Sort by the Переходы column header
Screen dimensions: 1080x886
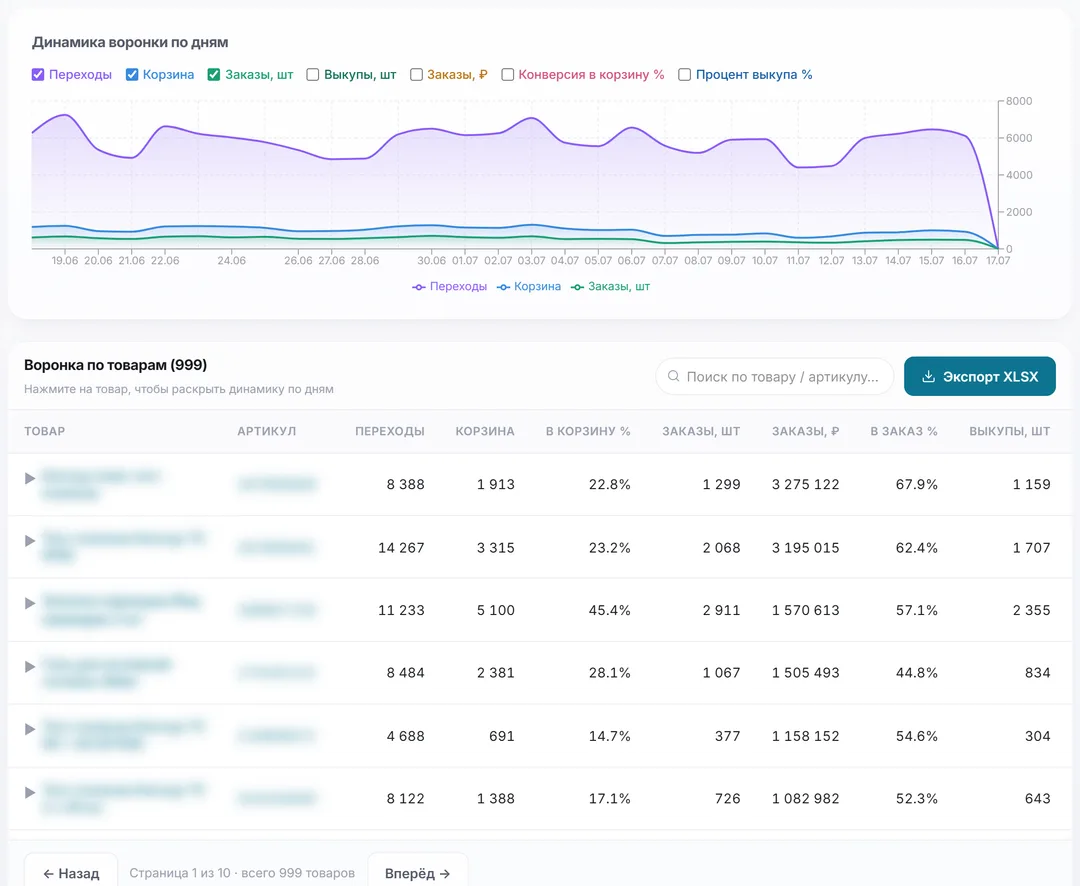(x=390, y=431)
